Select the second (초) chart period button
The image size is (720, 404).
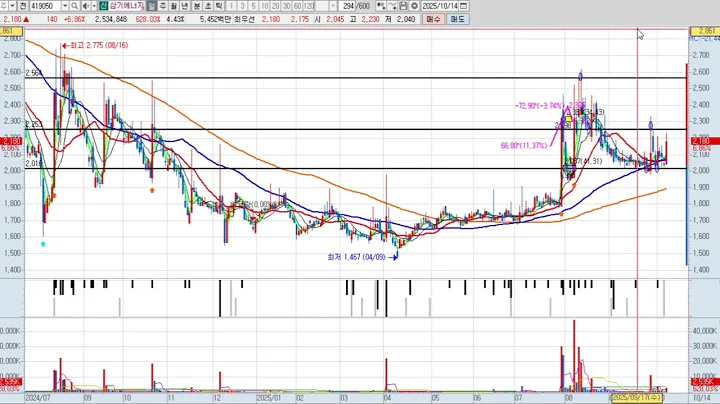pyautogui.click(x=208, y=6)
